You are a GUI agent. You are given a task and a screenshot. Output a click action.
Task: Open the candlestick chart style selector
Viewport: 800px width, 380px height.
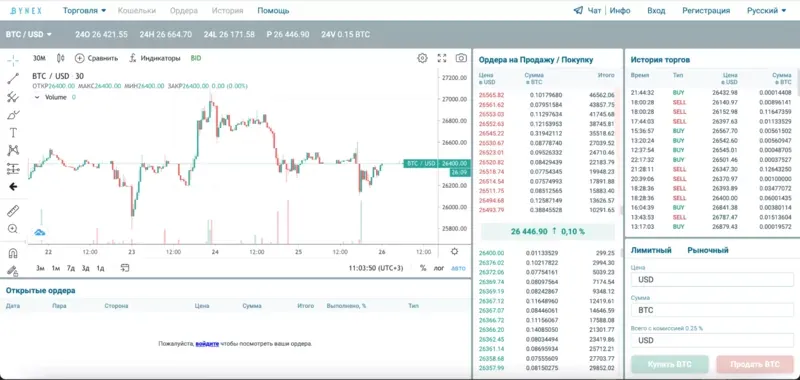(x=61, y=58)
